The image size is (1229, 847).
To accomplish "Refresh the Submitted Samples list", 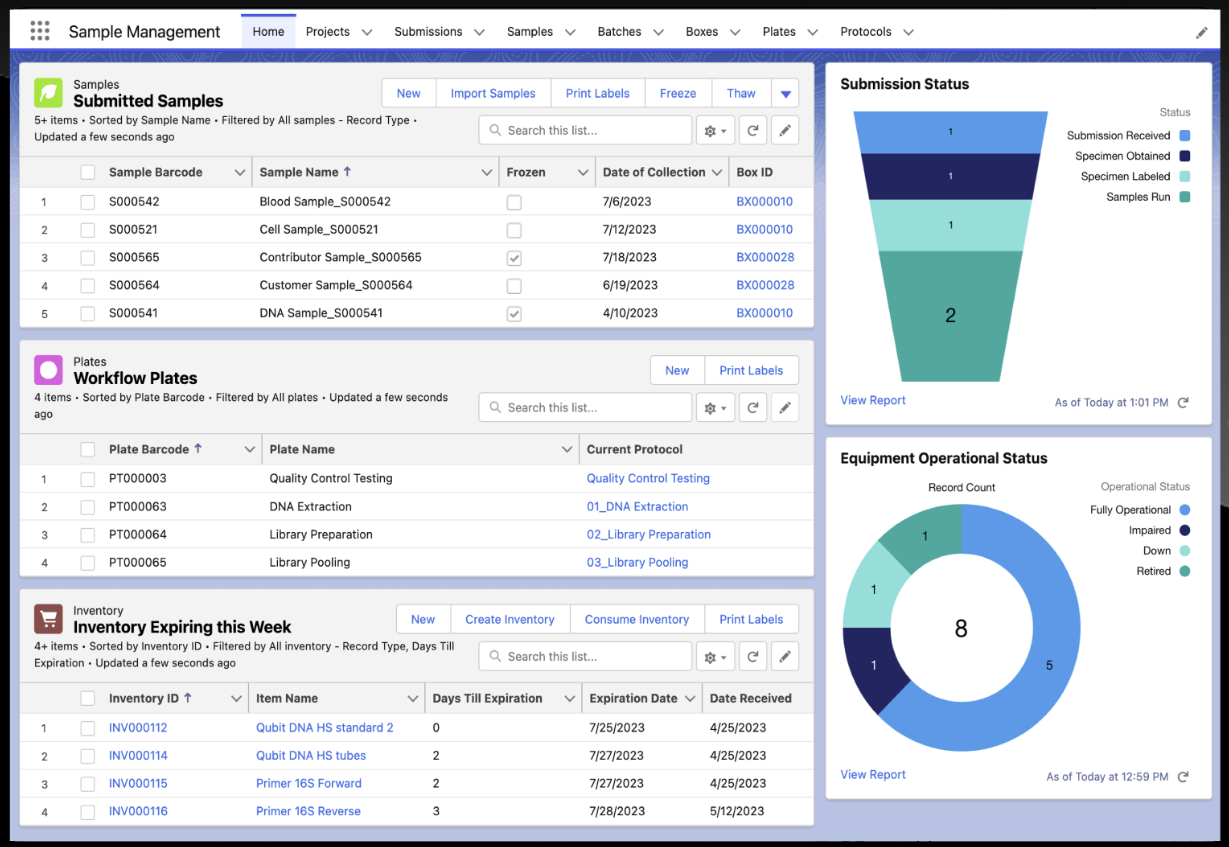I will 752,130.
